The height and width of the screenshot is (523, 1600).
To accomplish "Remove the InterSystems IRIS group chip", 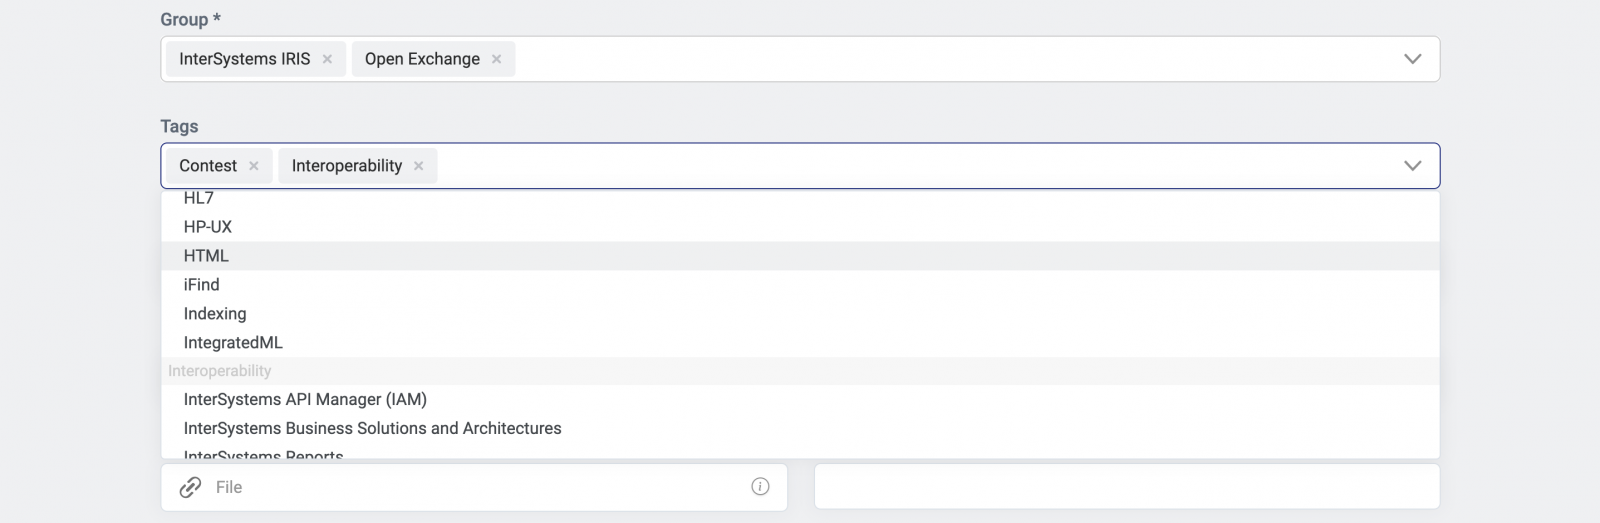I will click(327, 59).
